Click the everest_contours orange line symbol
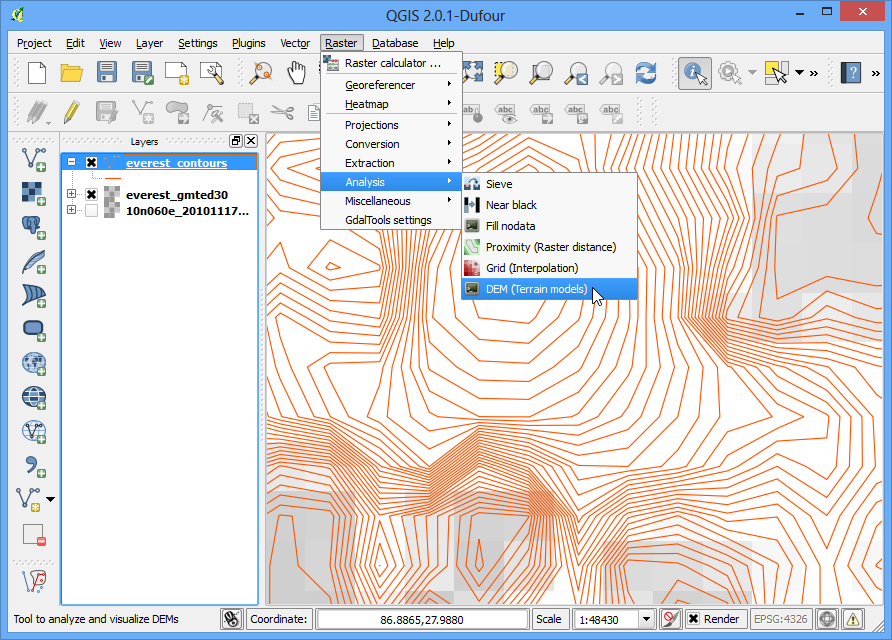The image size is (892, 640). pos(113,179)
